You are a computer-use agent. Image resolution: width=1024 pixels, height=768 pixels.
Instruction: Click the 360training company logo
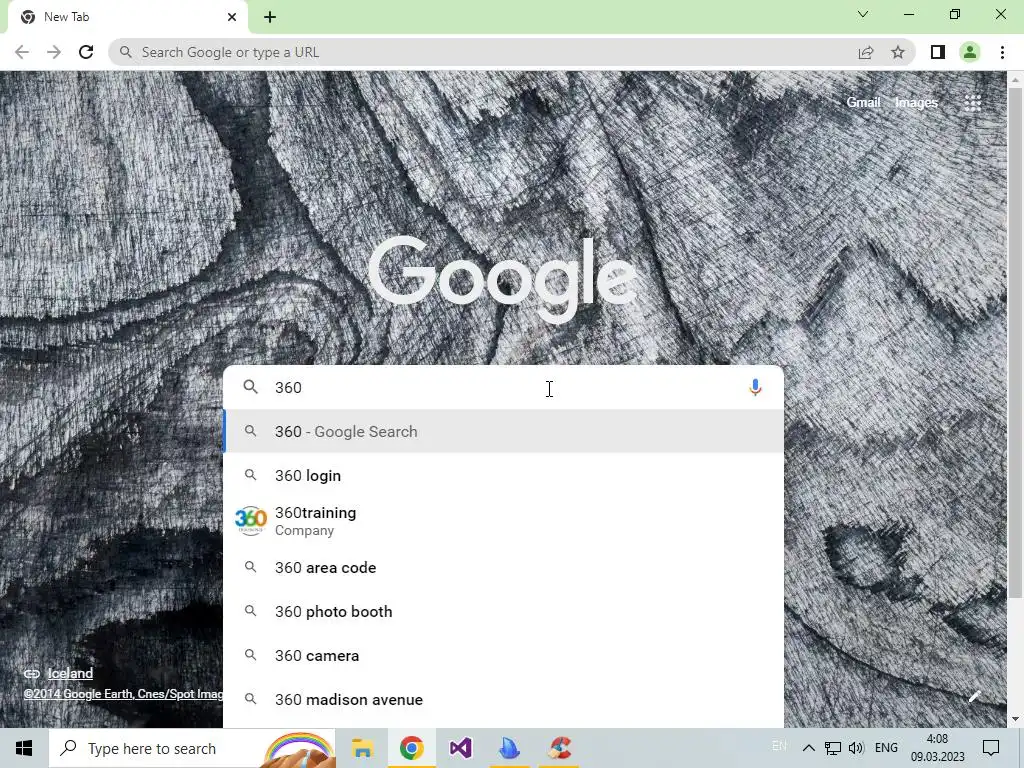point(251,520)
